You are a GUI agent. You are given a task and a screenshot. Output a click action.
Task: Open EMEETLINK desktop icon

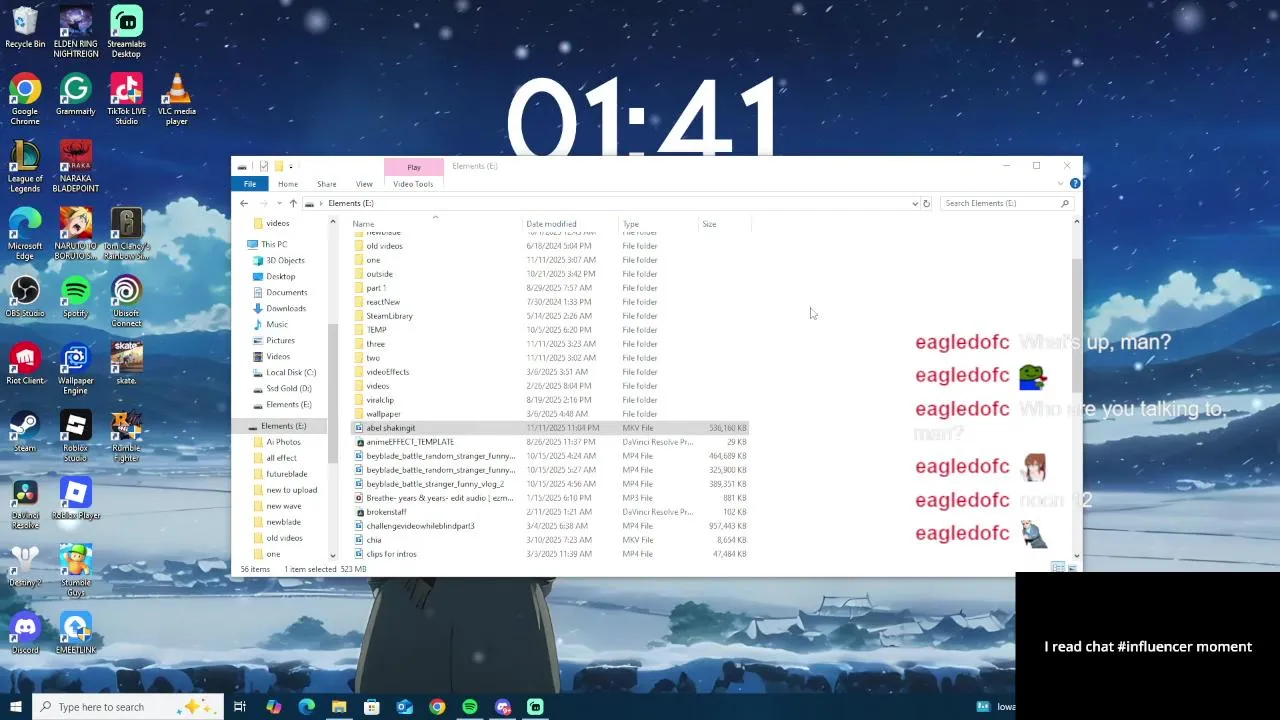(x=76, y=634)
